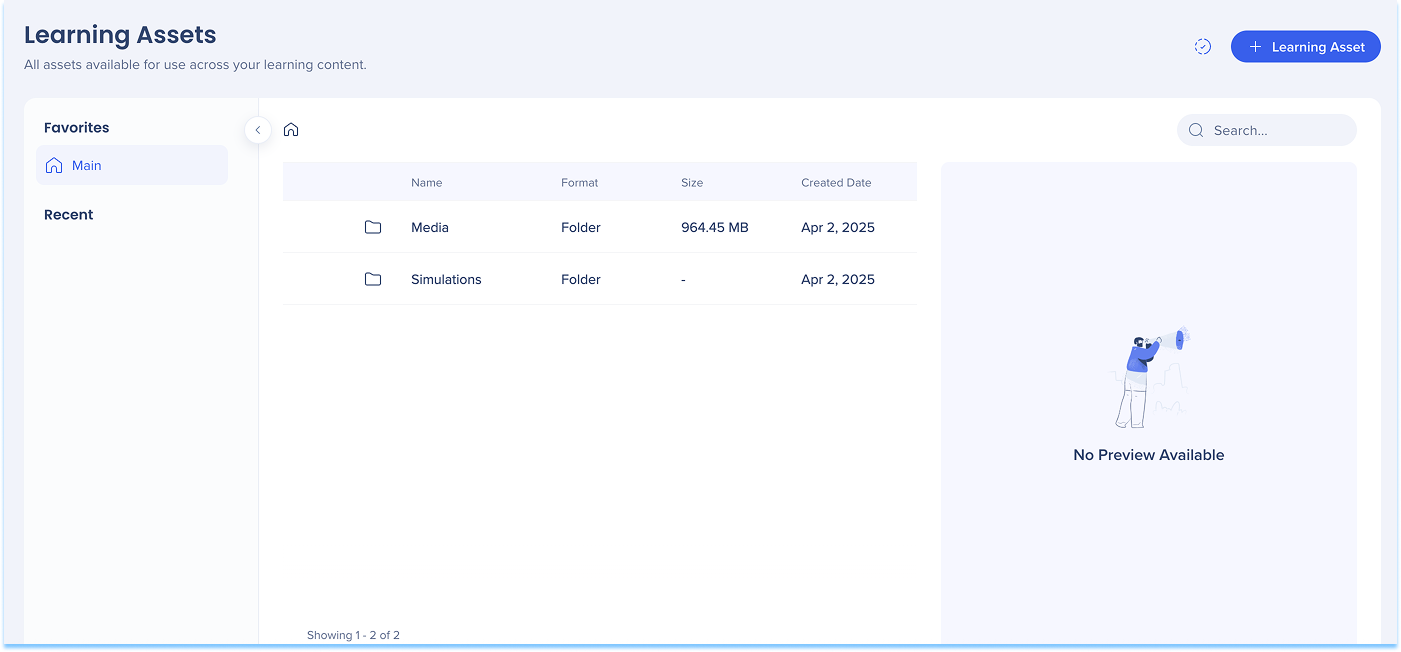The height and width of the screenshot is (652, 1401).
Task: Click the No Preview Available illustration
Action: point(1149,378)
